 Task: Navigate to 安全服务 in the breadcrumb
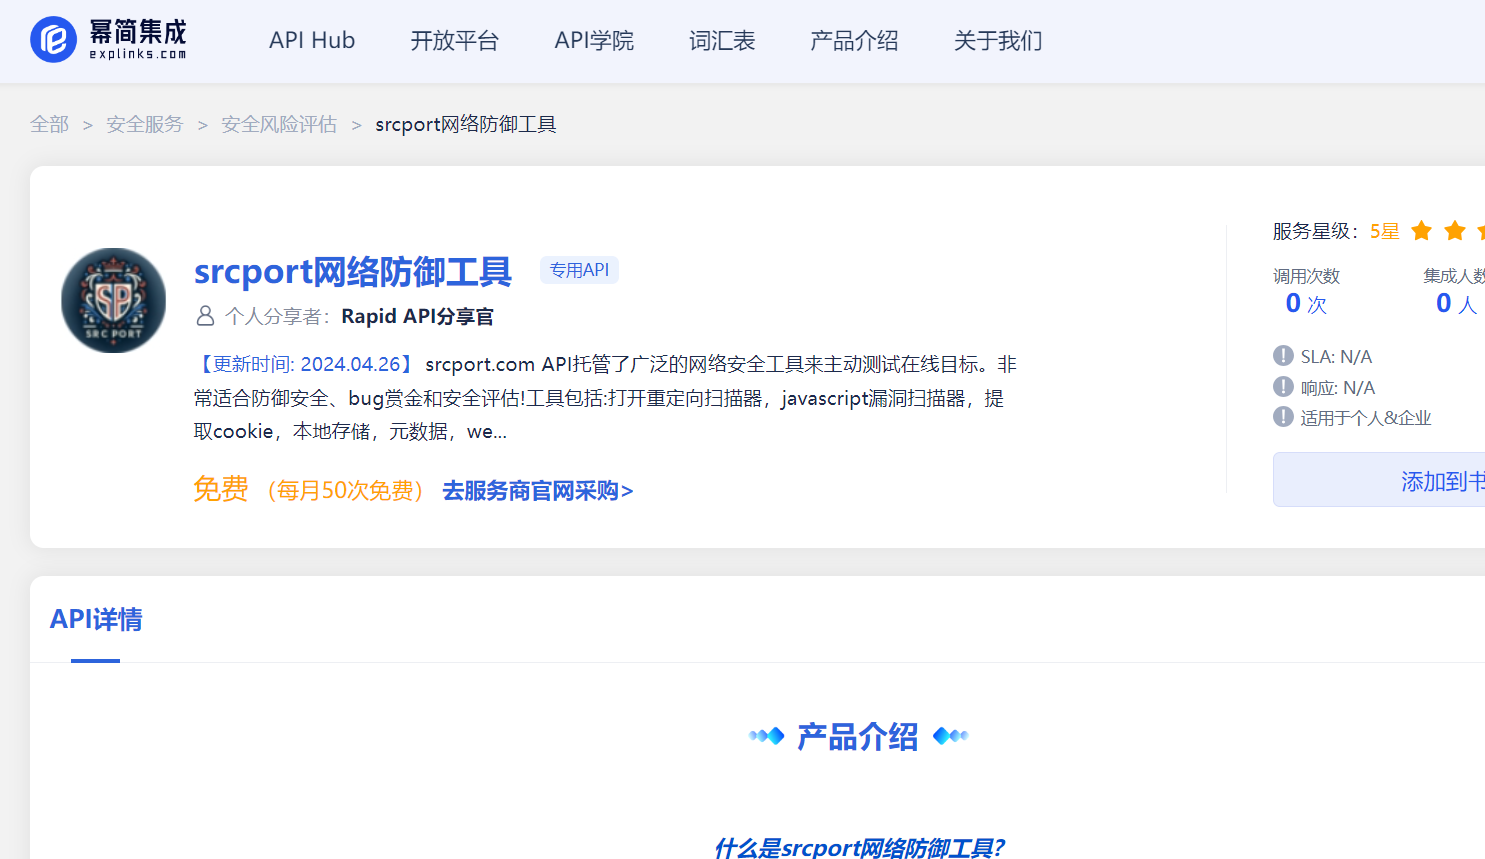(144, 123)
